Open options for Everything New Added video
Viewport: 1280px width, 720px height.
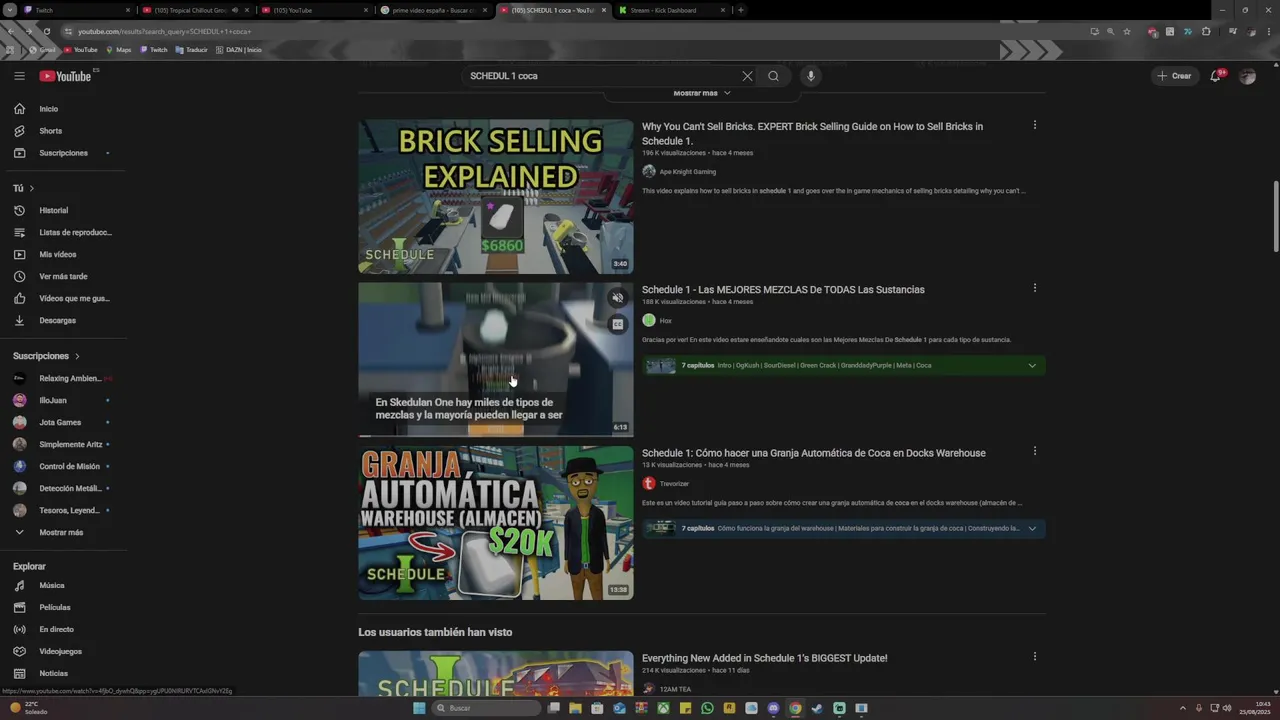(1035, 657)
